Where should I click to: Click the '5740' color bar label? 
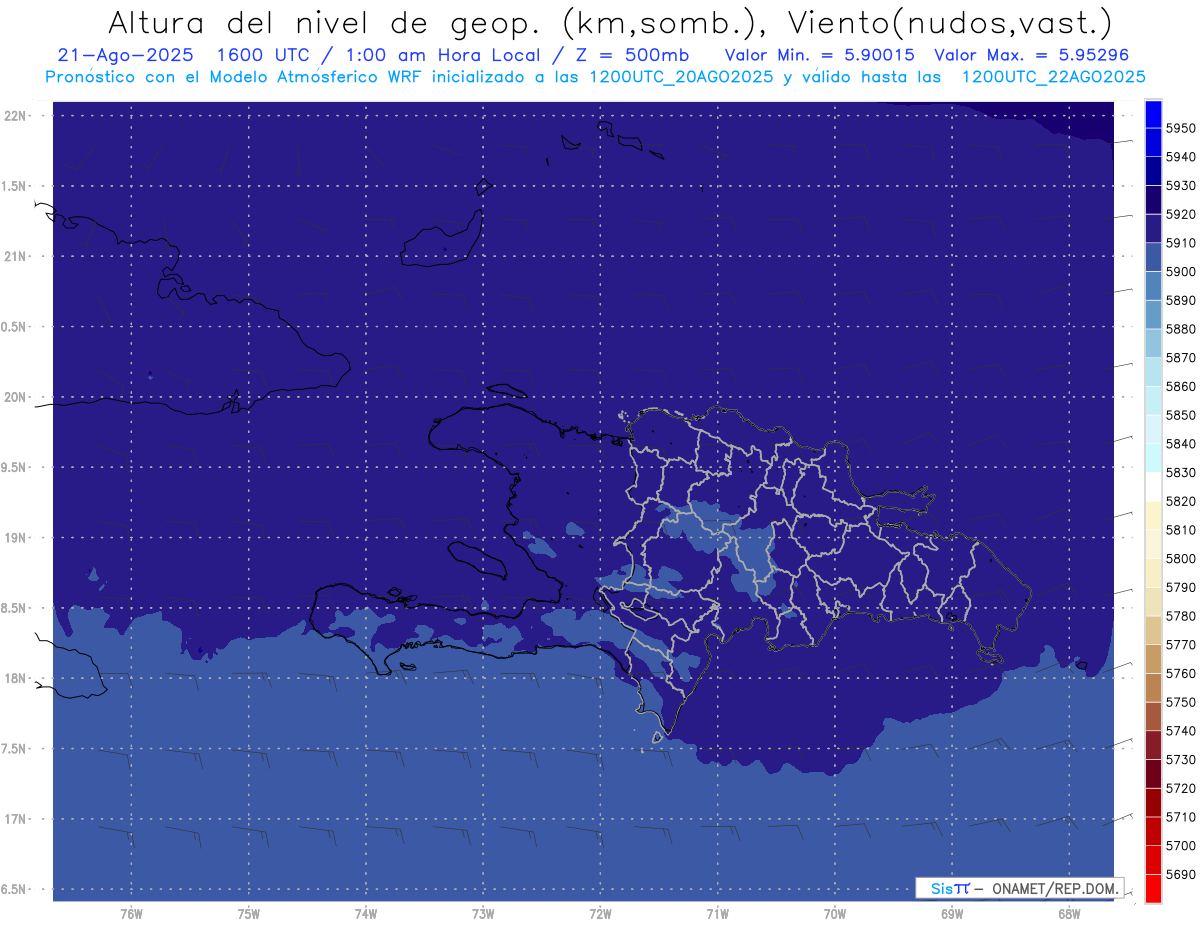point(1181,731)
